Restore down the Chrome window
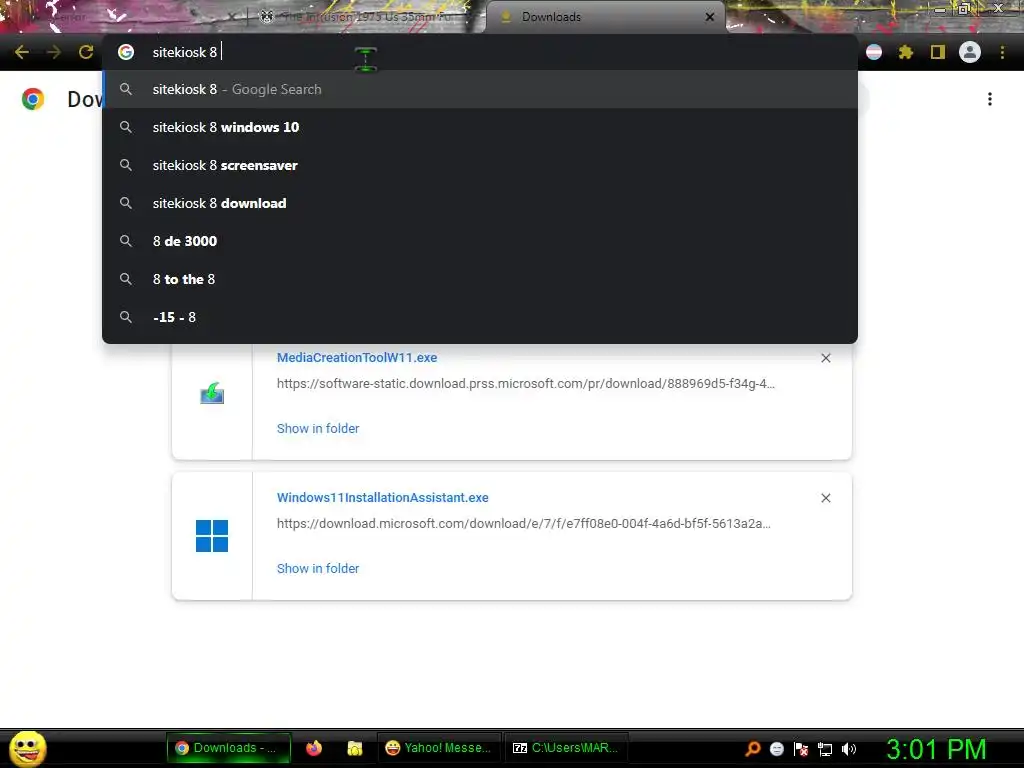This screenshot has width=1024, height=768. (x=964, y=9)
